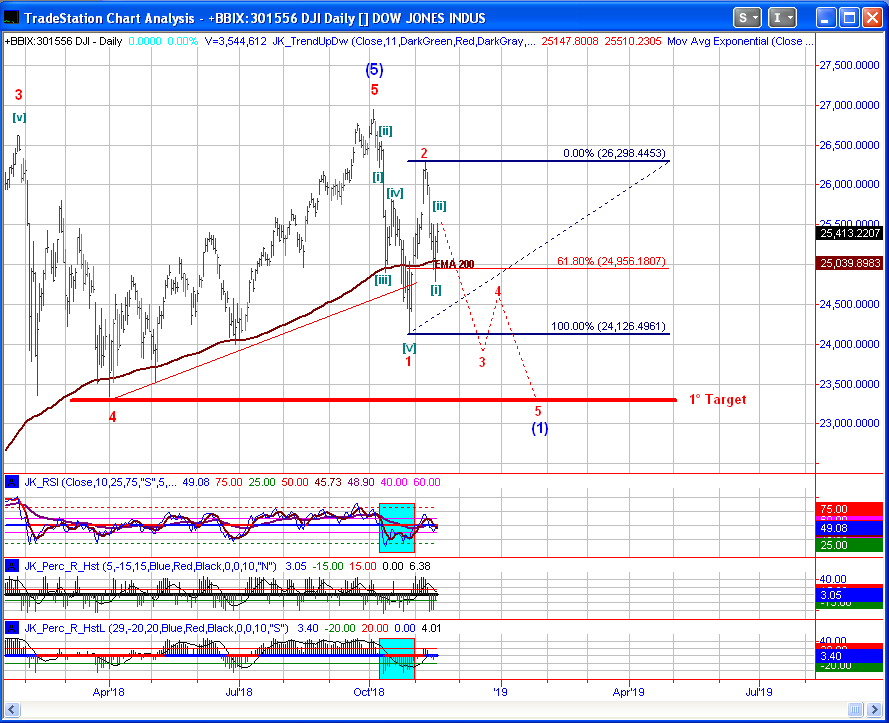Click the cyan highlighted box in Perc_R_HstL panel
The width and height of the screenshot is (889, 723).
point(397,658)
